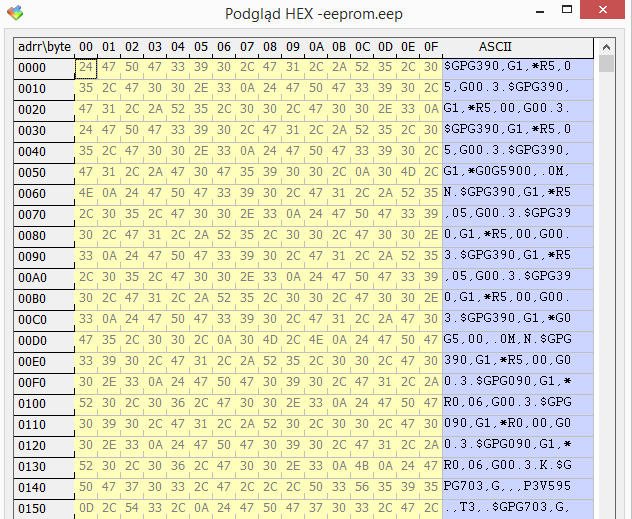
Task: Select byte in column 00 of row 0150
Action: point(86,507)
